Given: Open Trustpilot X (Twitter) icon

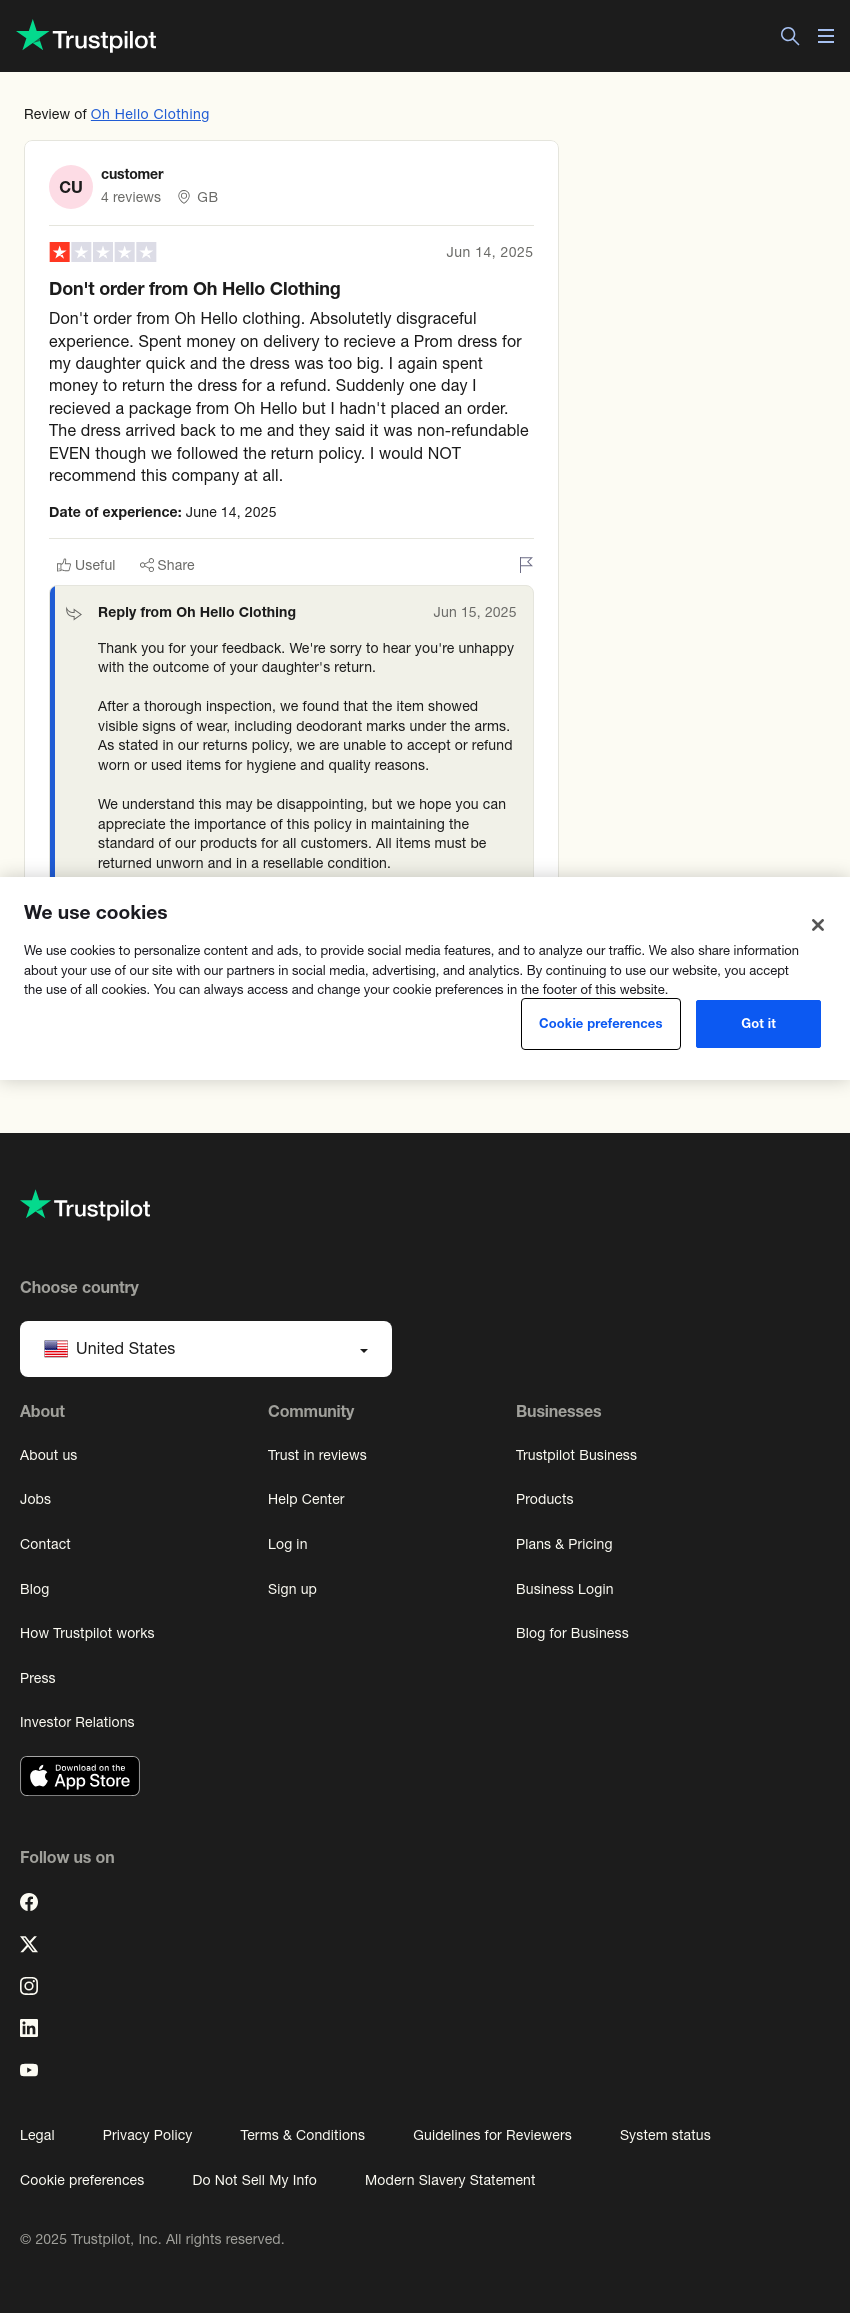Looking at the screenshot, I should (29, 1944).
